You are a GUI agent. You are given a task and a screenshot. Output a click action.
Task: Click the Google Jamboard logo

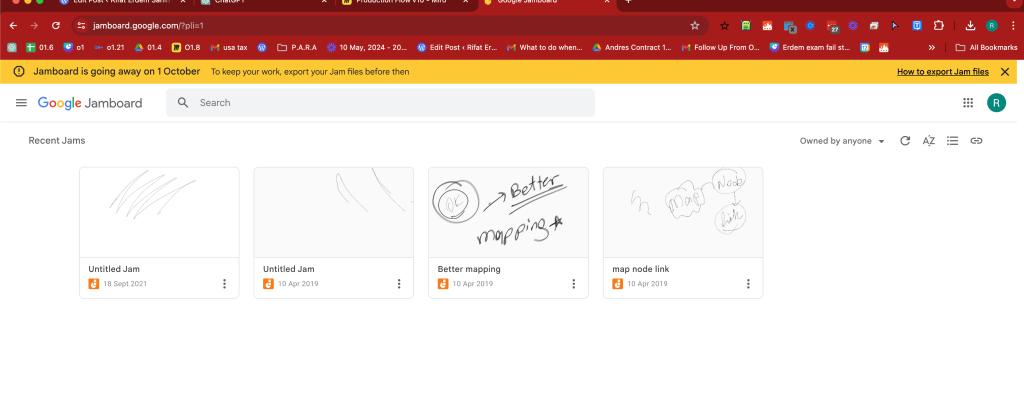(90, 103)
